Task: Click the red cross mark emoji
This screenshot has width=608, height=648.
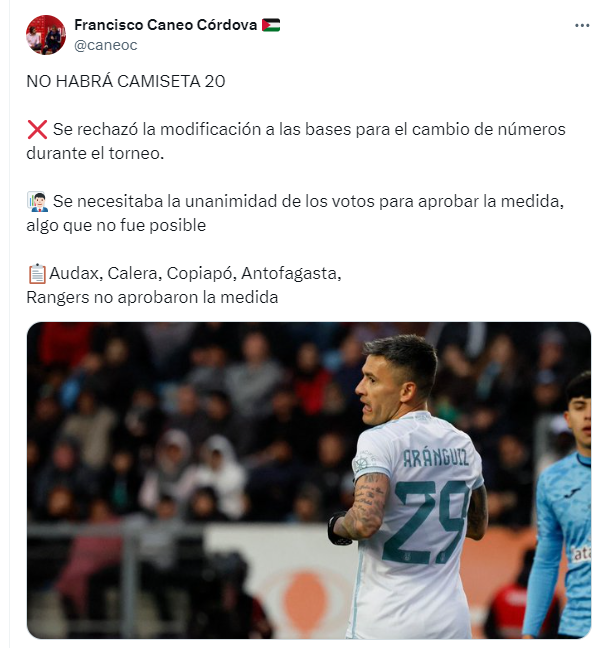Action: tap(37, 130)
